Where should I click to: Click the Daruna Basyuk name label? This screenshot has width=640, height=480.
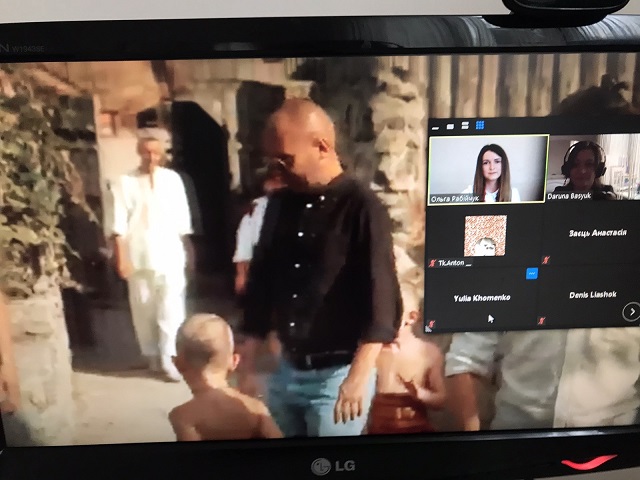(569, 196)
